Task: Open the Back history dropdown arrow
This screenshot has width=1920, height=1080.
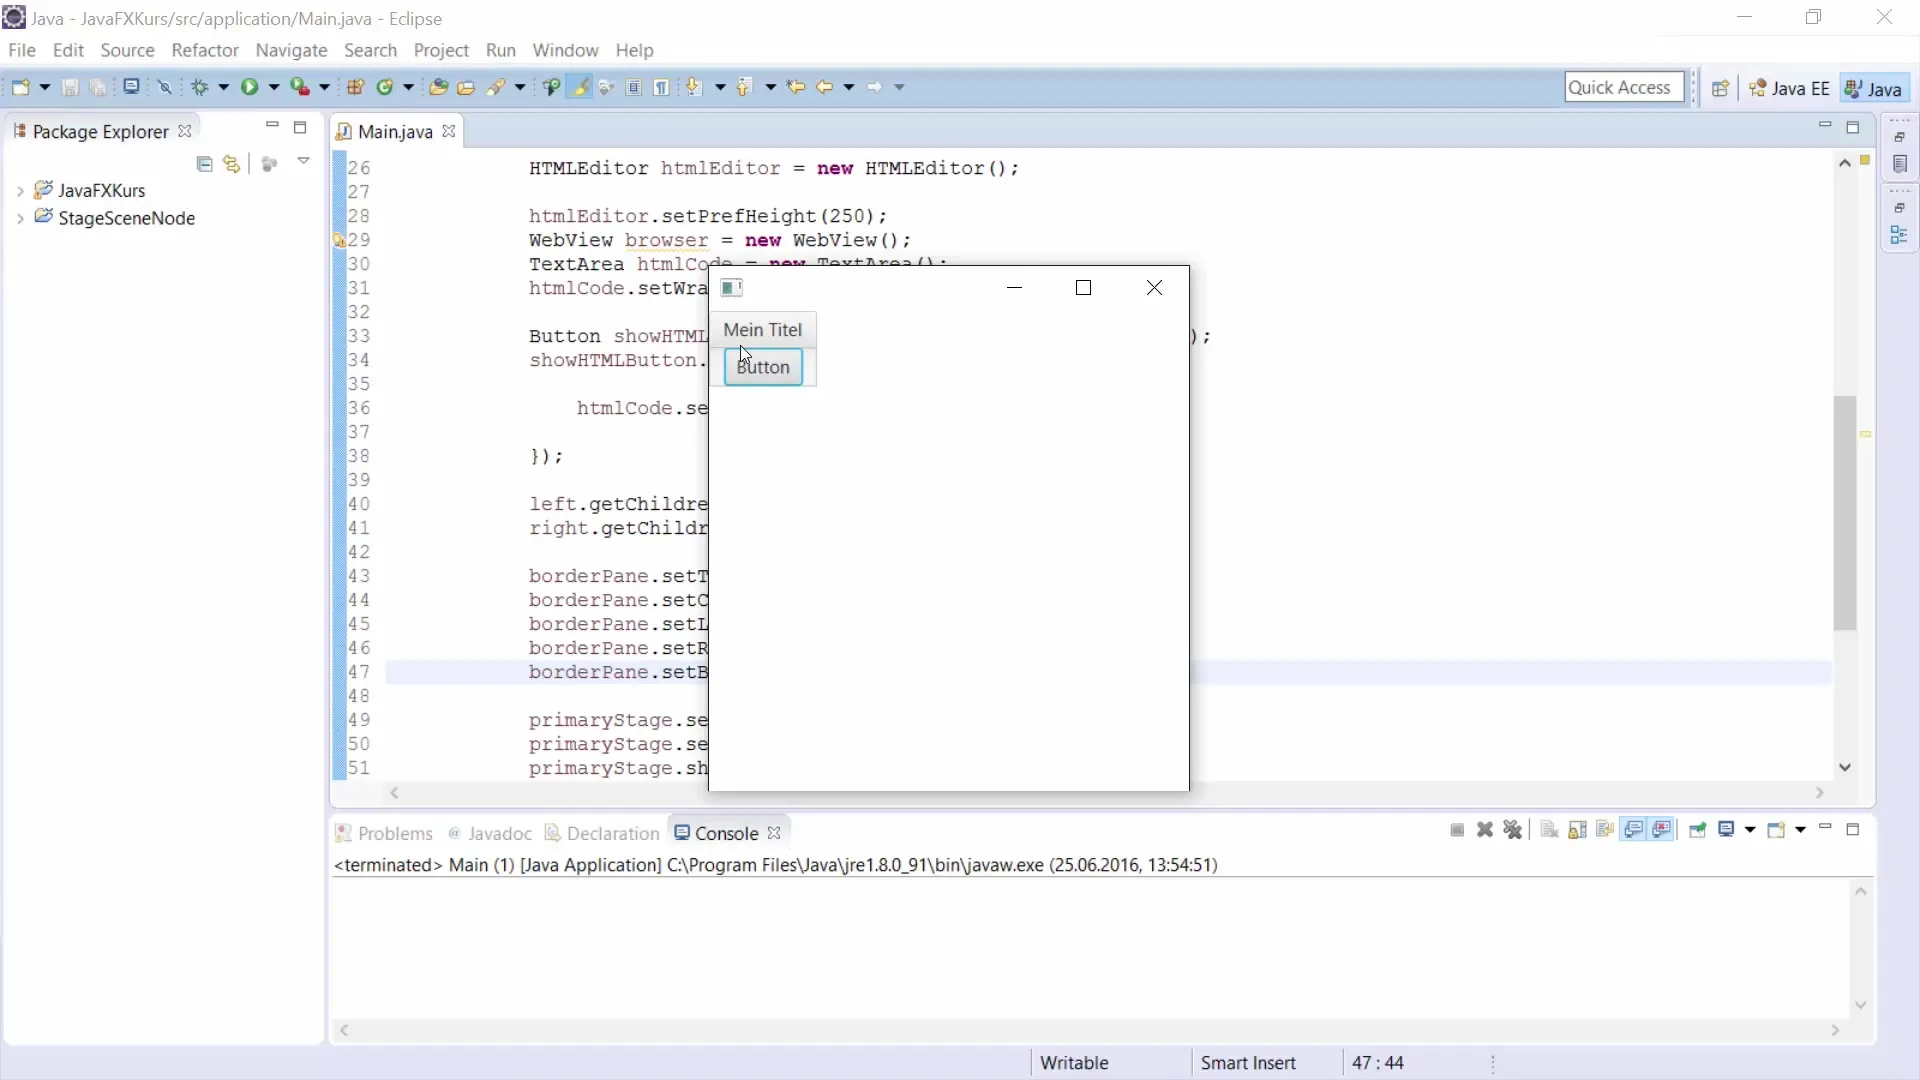Action: click(x=848, y=87)
